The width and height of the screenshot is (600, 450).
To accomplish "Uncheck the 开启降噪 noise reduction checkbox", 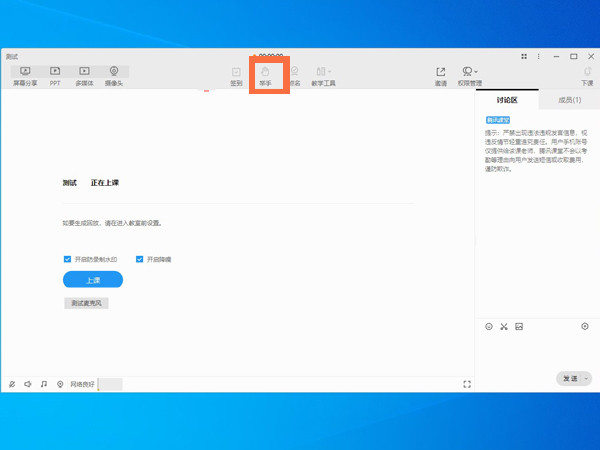I will point(140,259).
